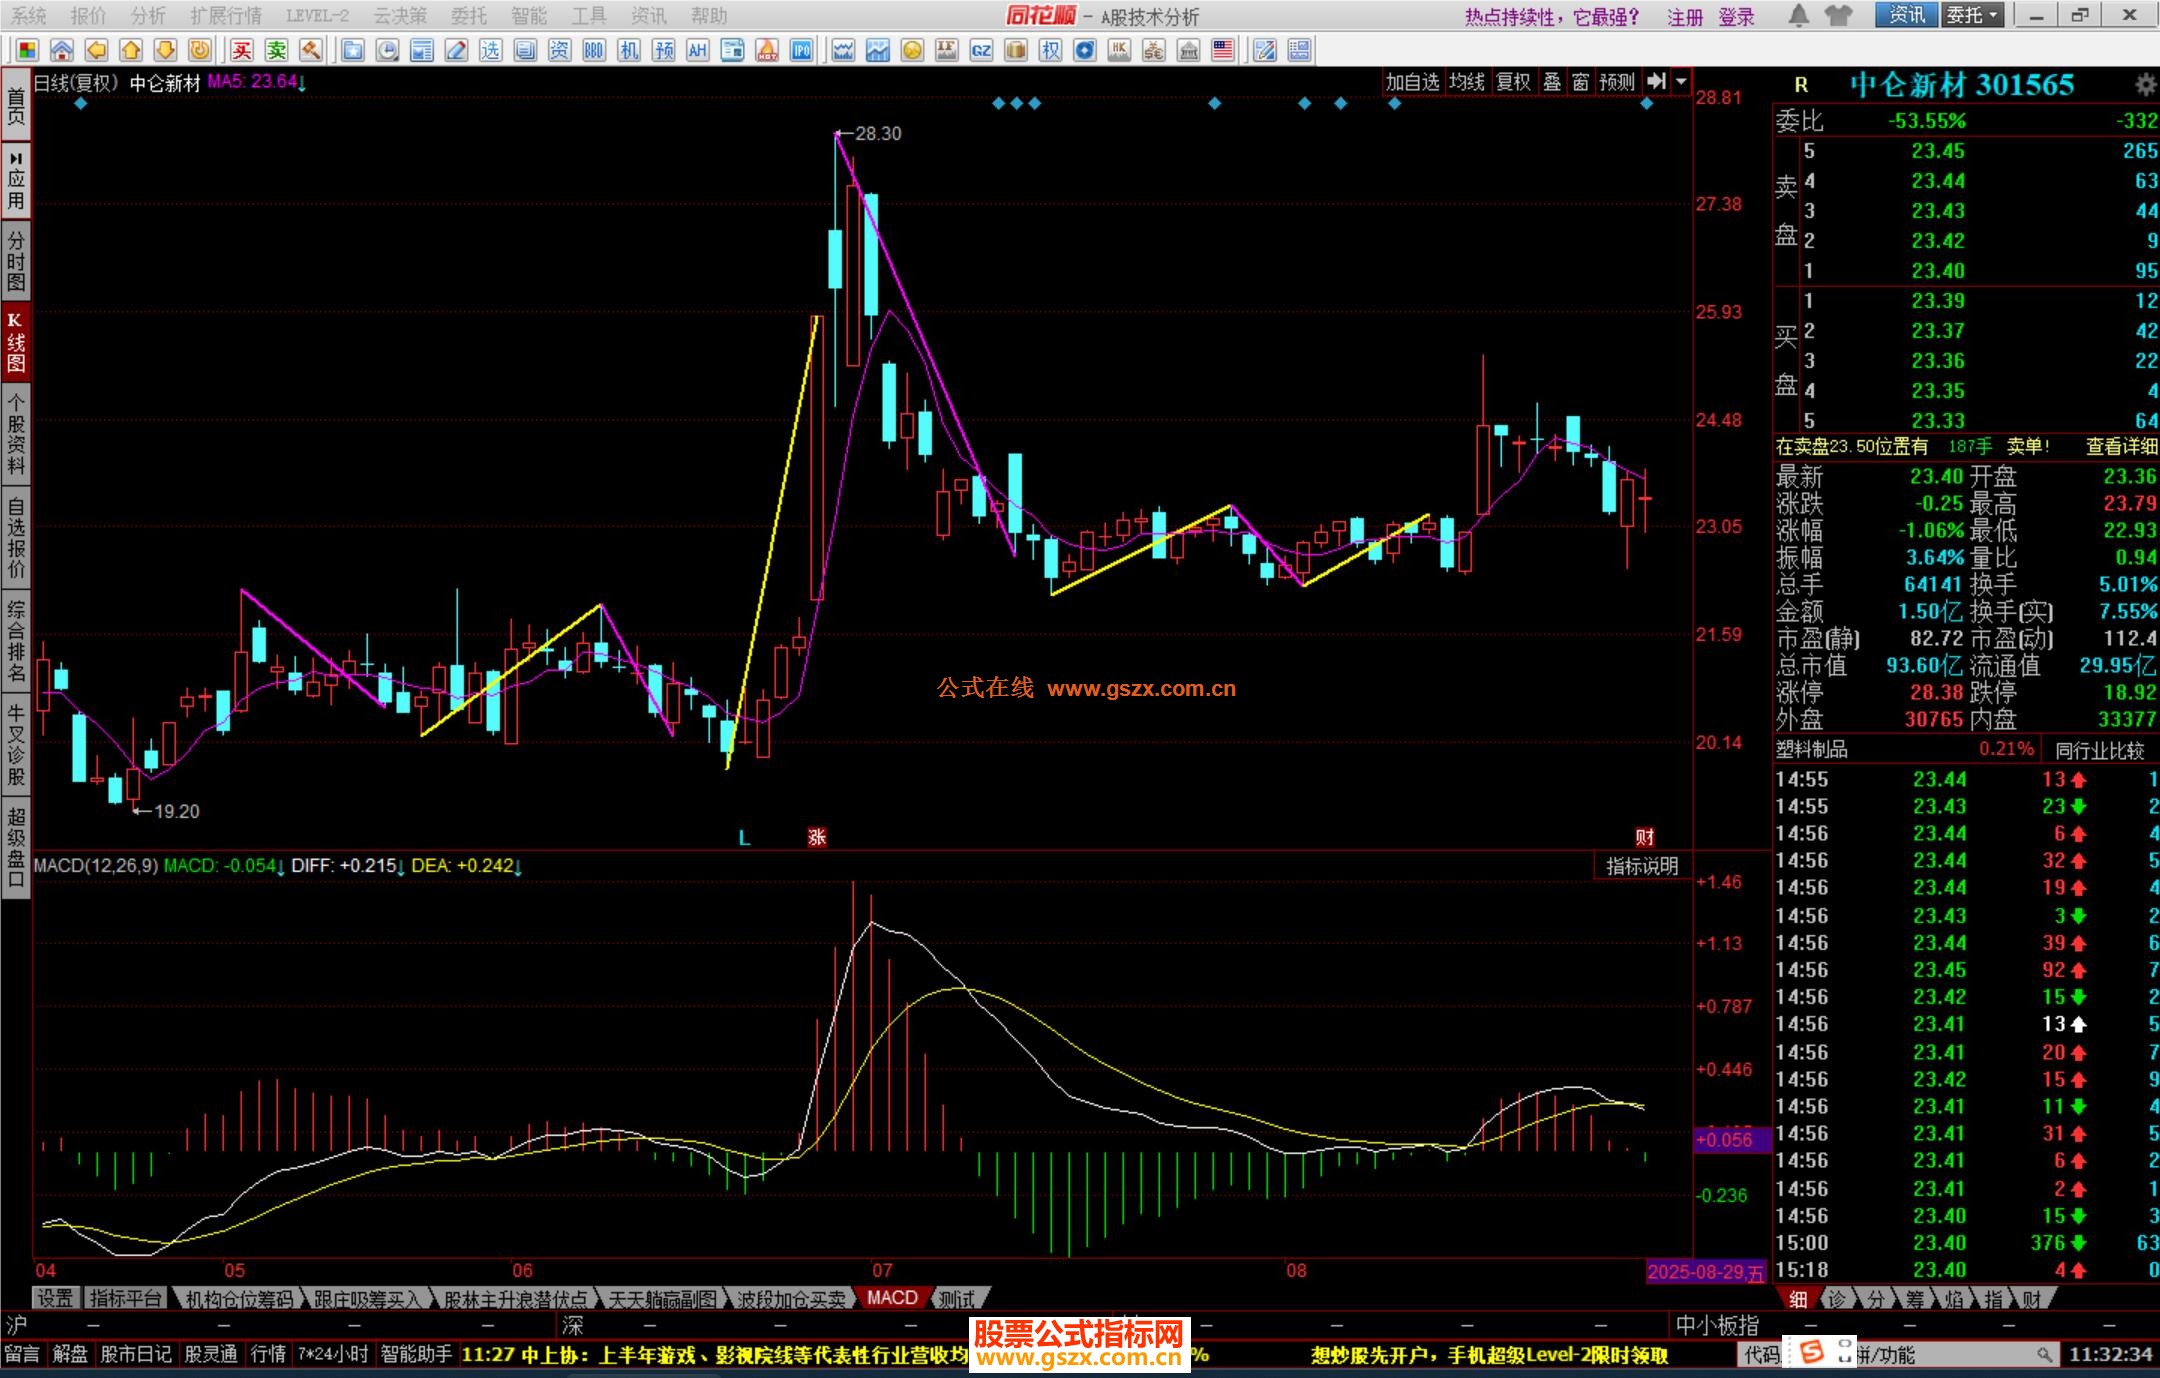Image resolution: width=2160 pixels, height=1378 pixels.
Task: Switch to the 波段加仓买卖 indicator tab
Action: (x=791, y=1298)
